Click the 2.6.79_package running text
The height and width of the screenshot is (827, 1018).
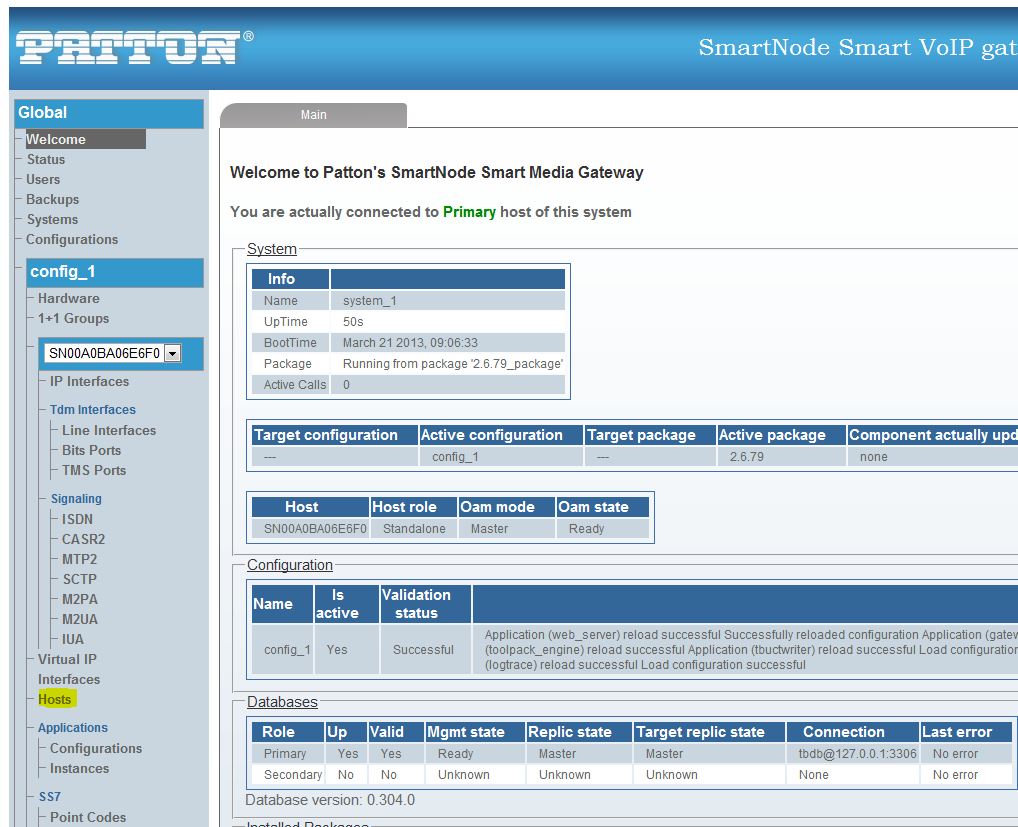click(453, 364)
